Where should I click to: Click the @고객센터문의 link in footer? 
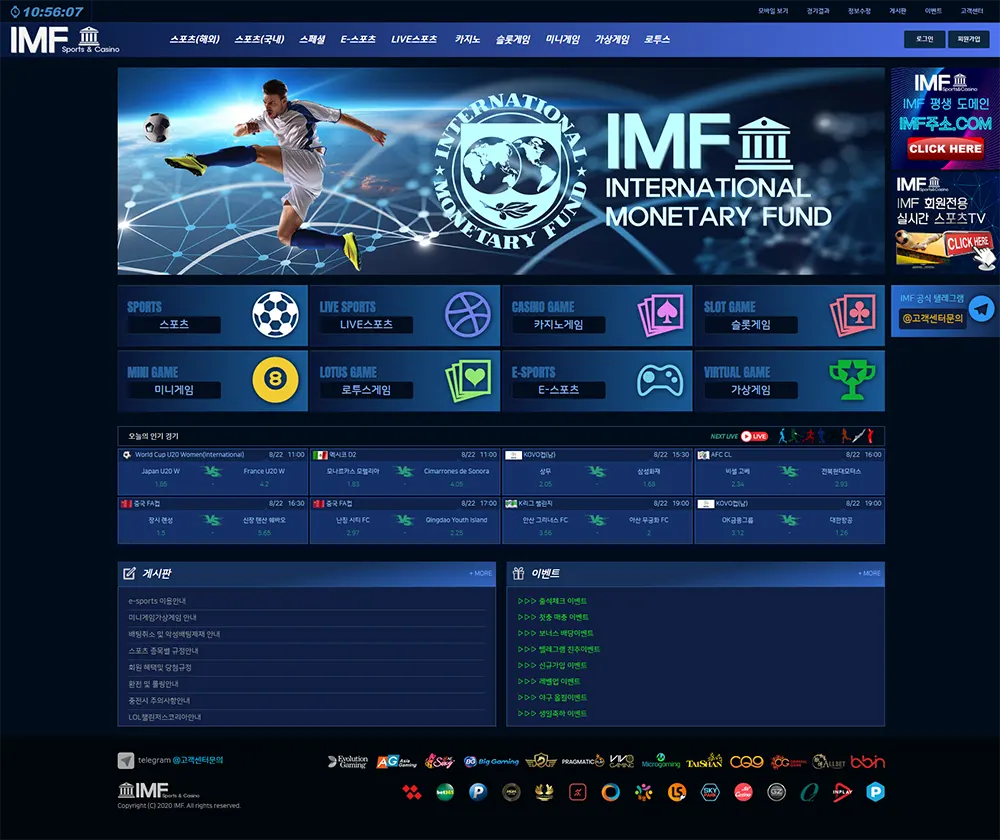pos(198,760)
